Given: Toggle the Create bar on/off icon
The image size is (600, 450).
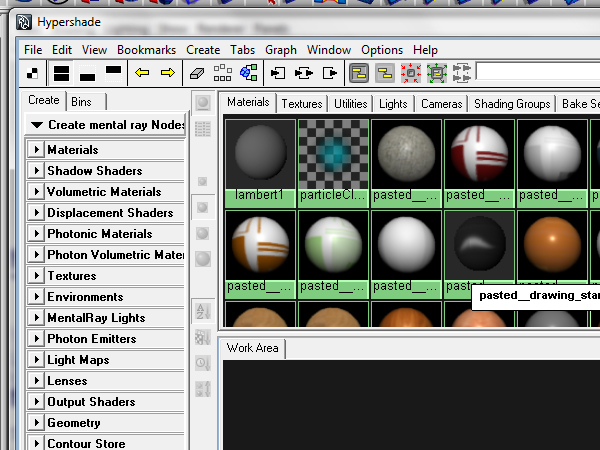Looking at the screenshot, I should (32, 73).
